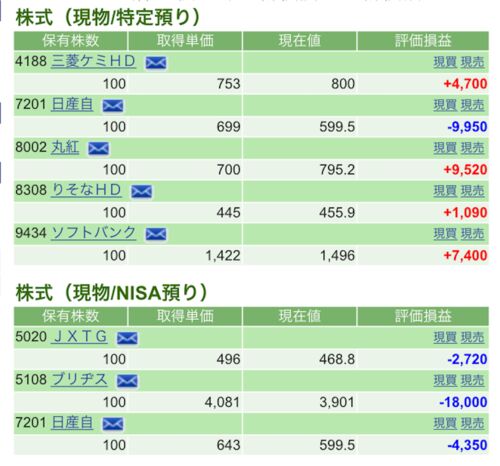Image resolution: width=500 pixels, height=466 pixels.
Task: Open the JXTG stock link
Action: pos(79,337)
